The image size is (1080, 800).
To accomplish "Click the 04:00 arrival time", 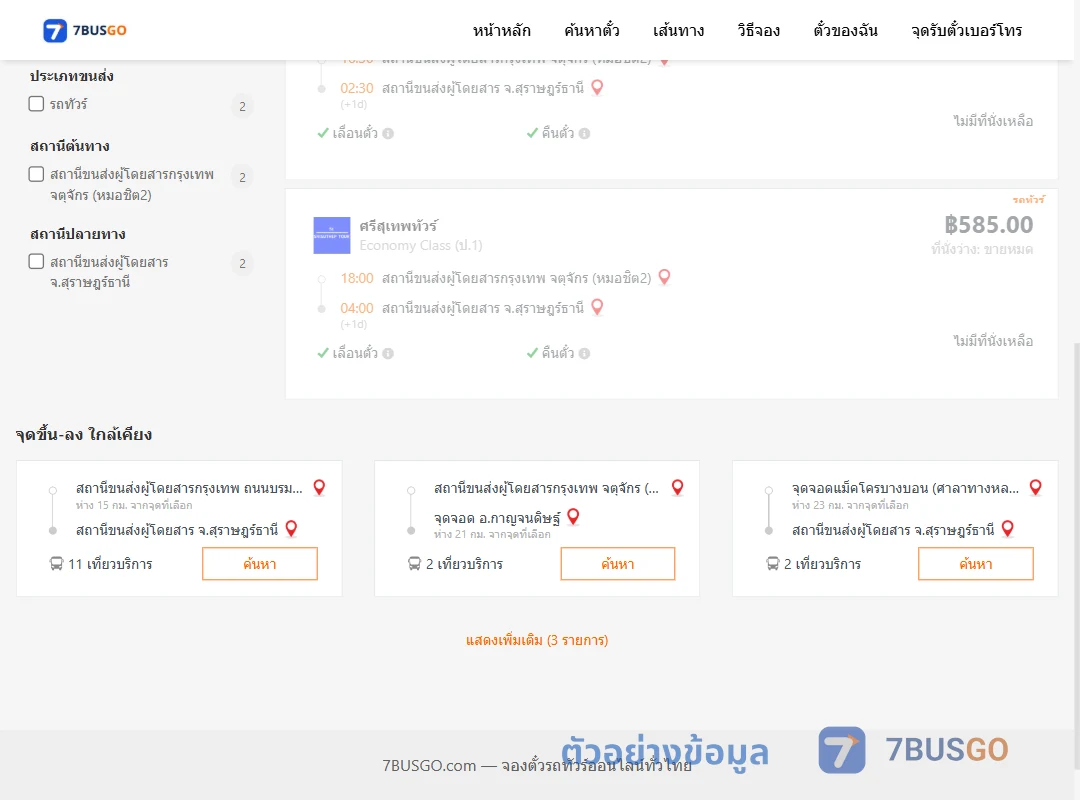I will pos(357,308).
